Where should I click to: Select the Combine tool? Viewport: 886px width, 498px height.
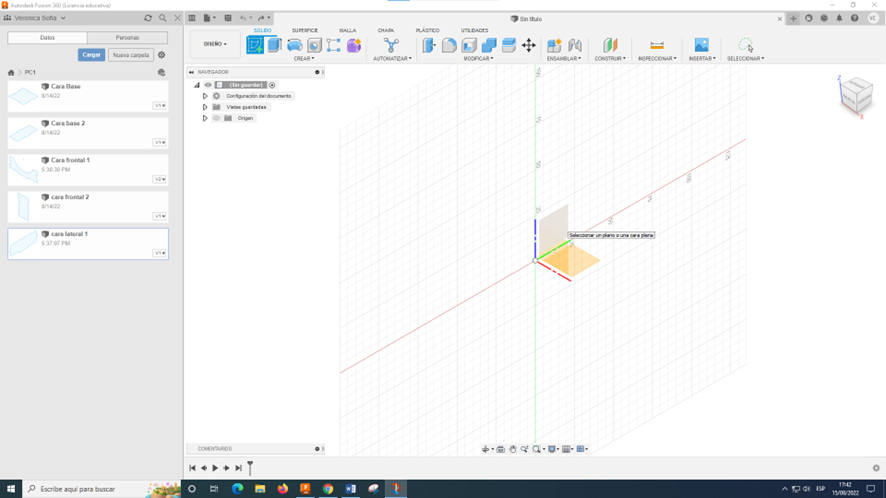(489, 45)
